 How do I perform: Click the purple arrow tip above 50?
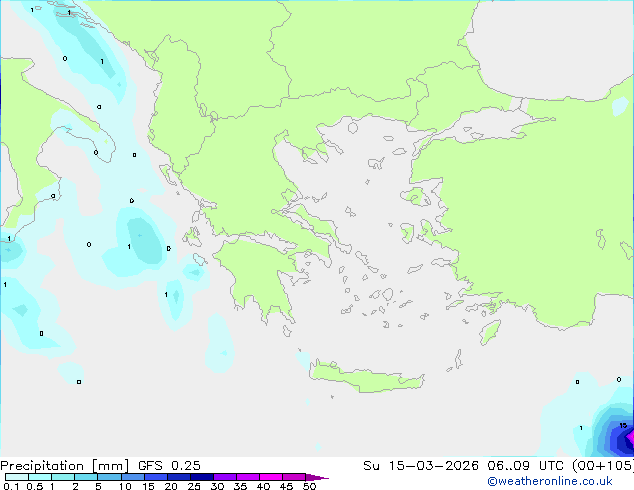317,477
